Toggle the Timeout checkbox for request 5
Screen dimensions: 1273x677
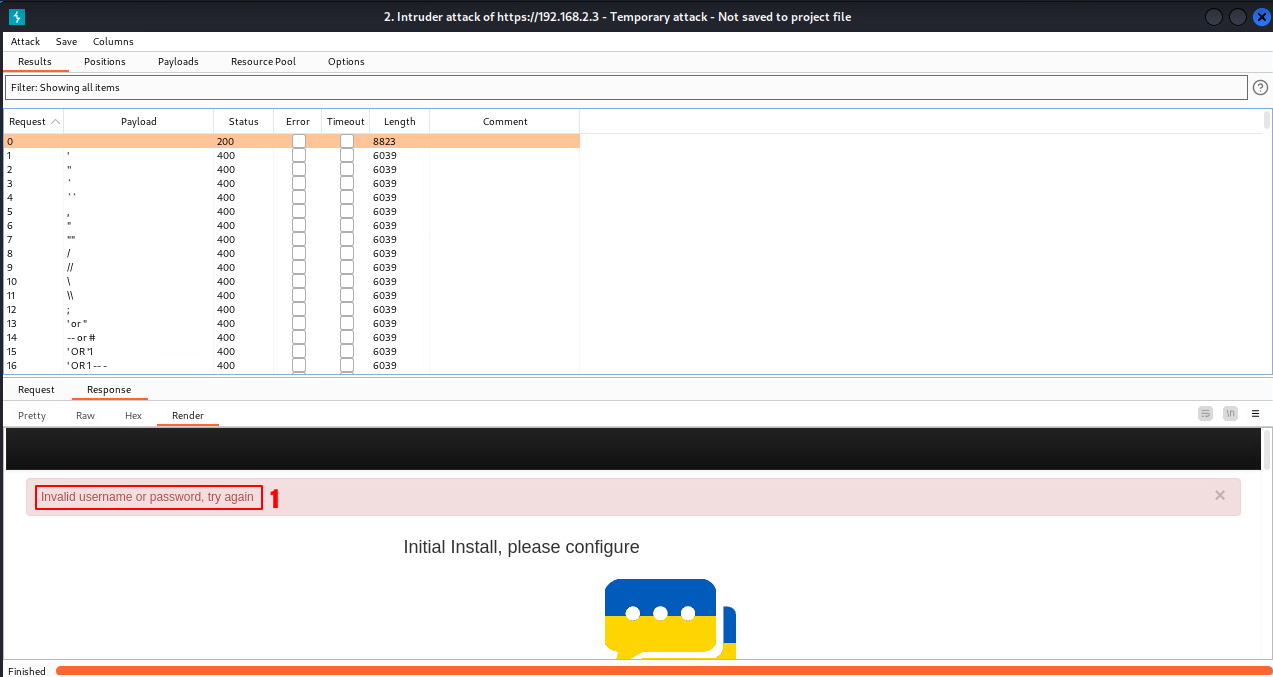pyautogui.click(x=347, y=212)
